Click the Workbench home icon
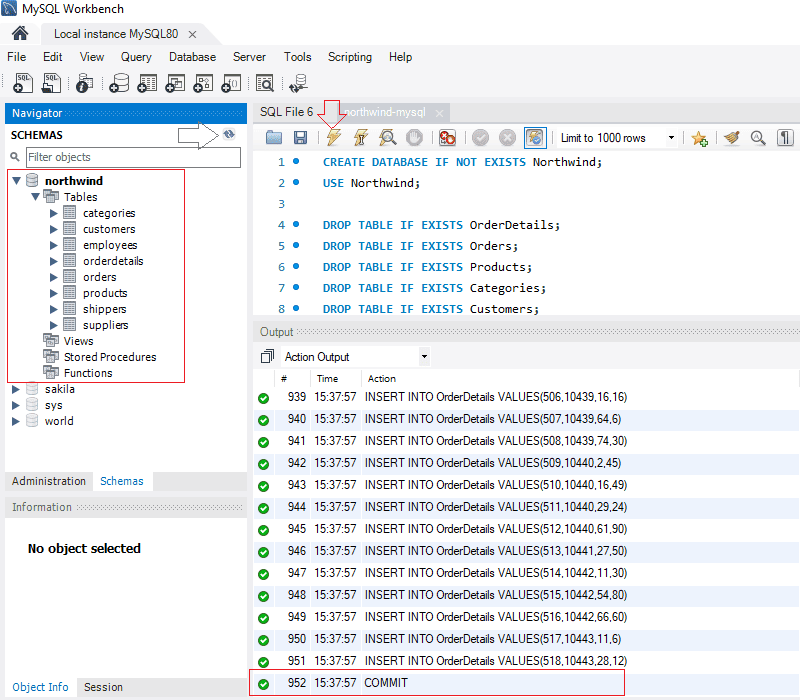This screenshot has height=700, width=800. [19, 33]
